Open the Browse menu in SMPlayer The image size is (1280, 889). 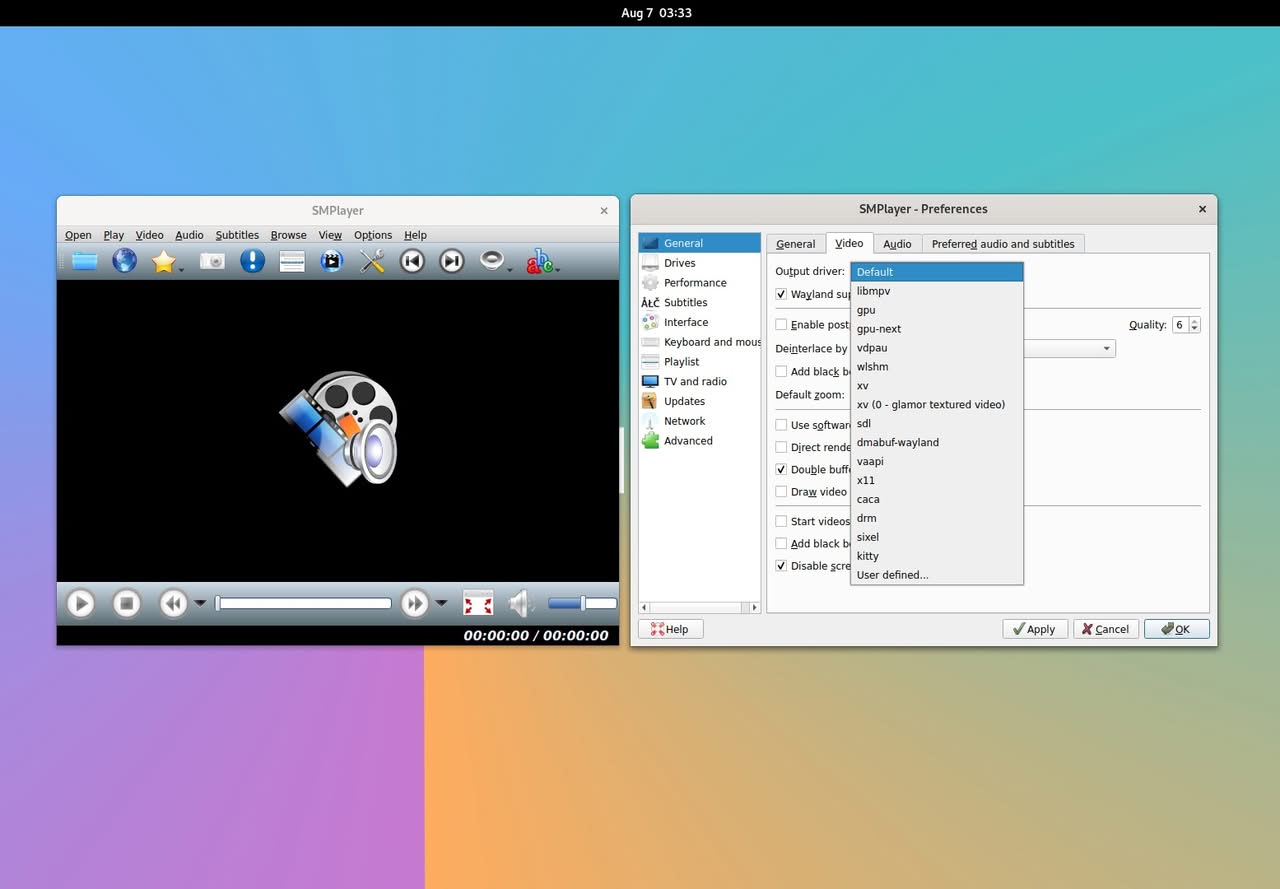[288, 235]
